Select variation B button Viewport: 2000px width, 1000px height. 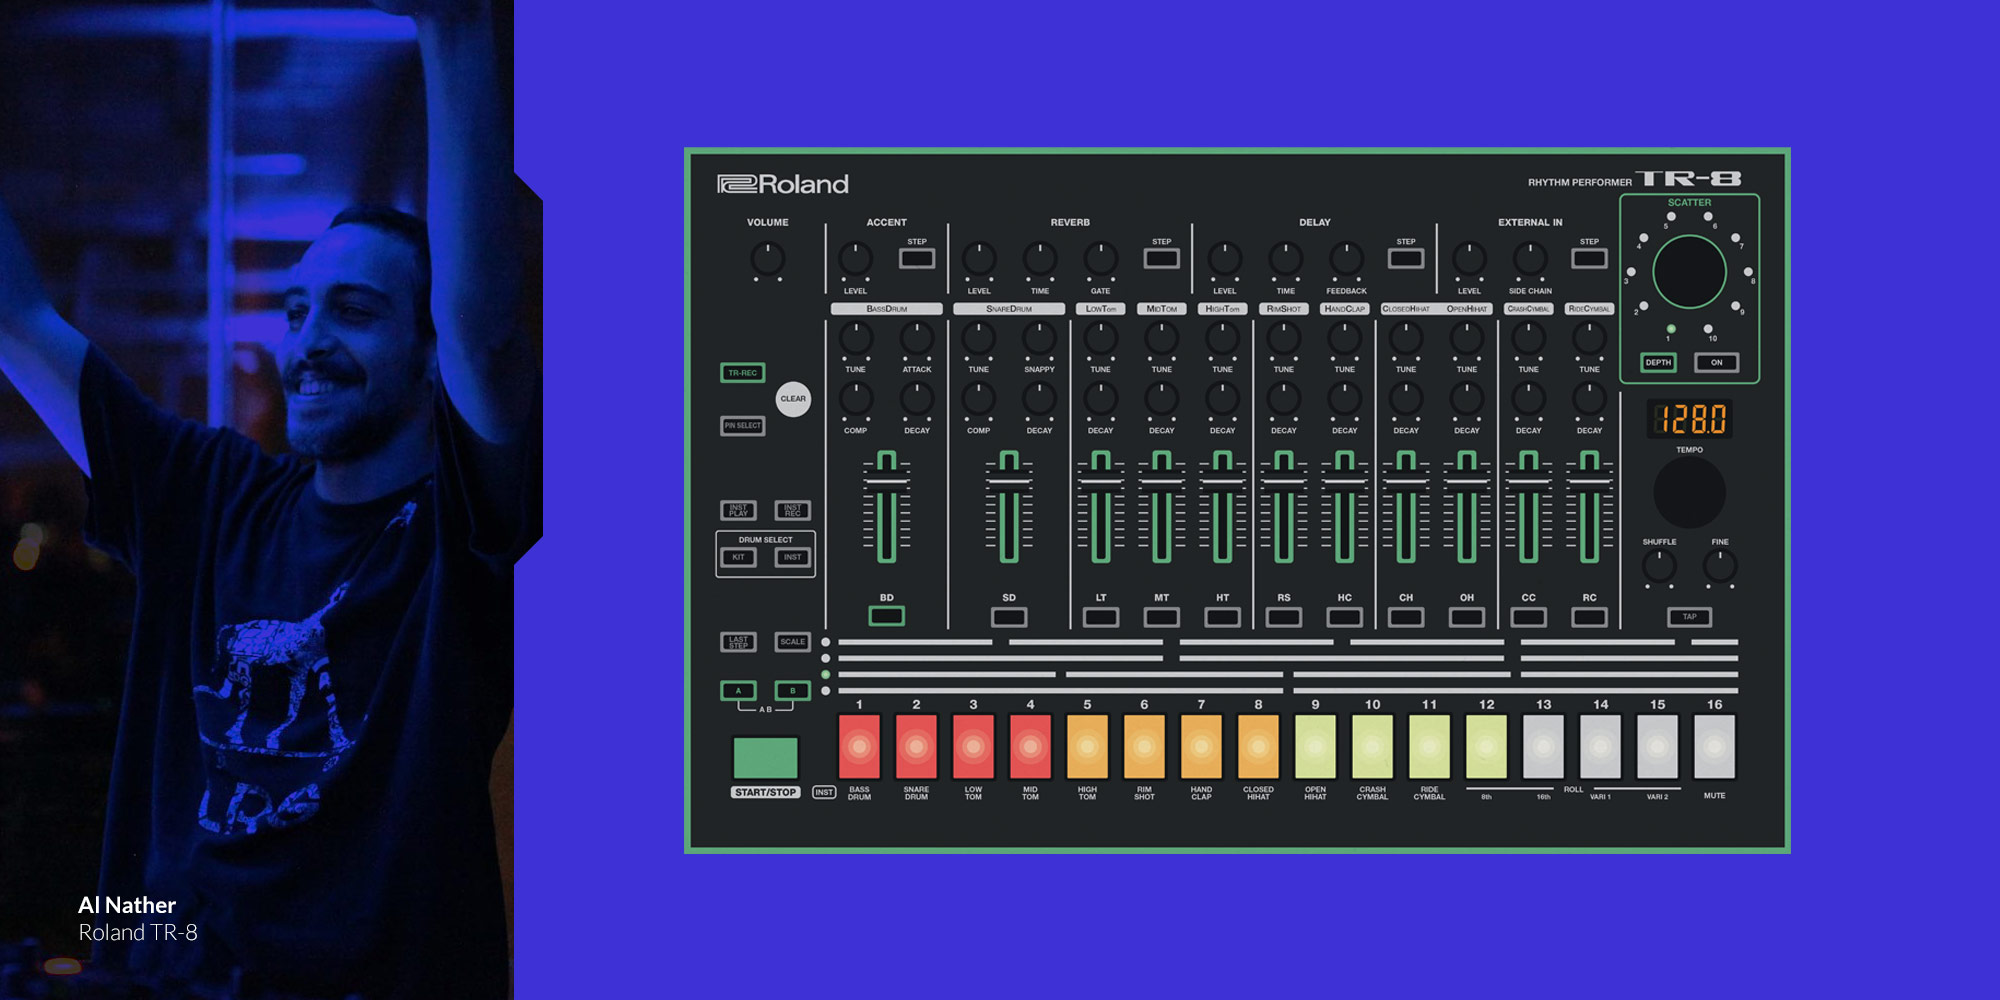[x=793, y=691]
